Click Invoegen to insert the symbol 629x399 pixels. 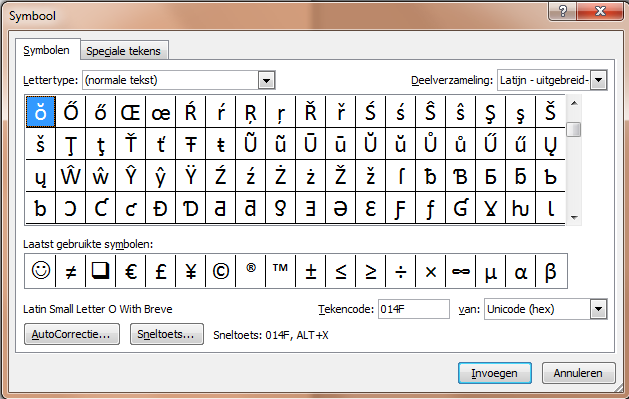(495, 373)
